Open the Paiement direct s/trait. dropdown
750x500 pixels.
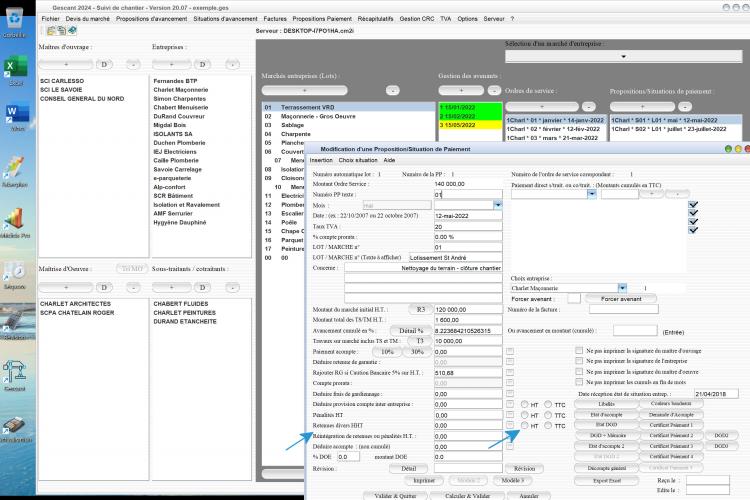pos(592,194)
